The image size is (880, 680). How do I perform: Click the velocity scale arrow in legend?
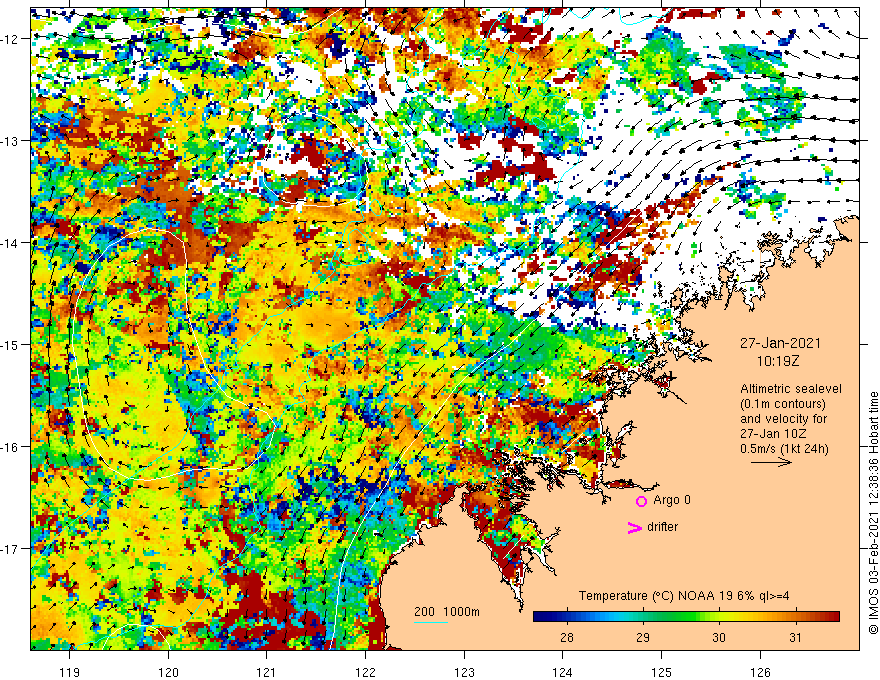point(772,462)
